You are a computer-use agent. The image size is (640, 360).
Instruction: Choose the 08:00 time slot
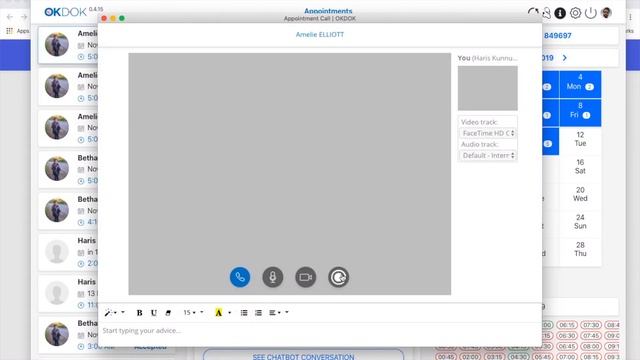[x=591, y=346]
